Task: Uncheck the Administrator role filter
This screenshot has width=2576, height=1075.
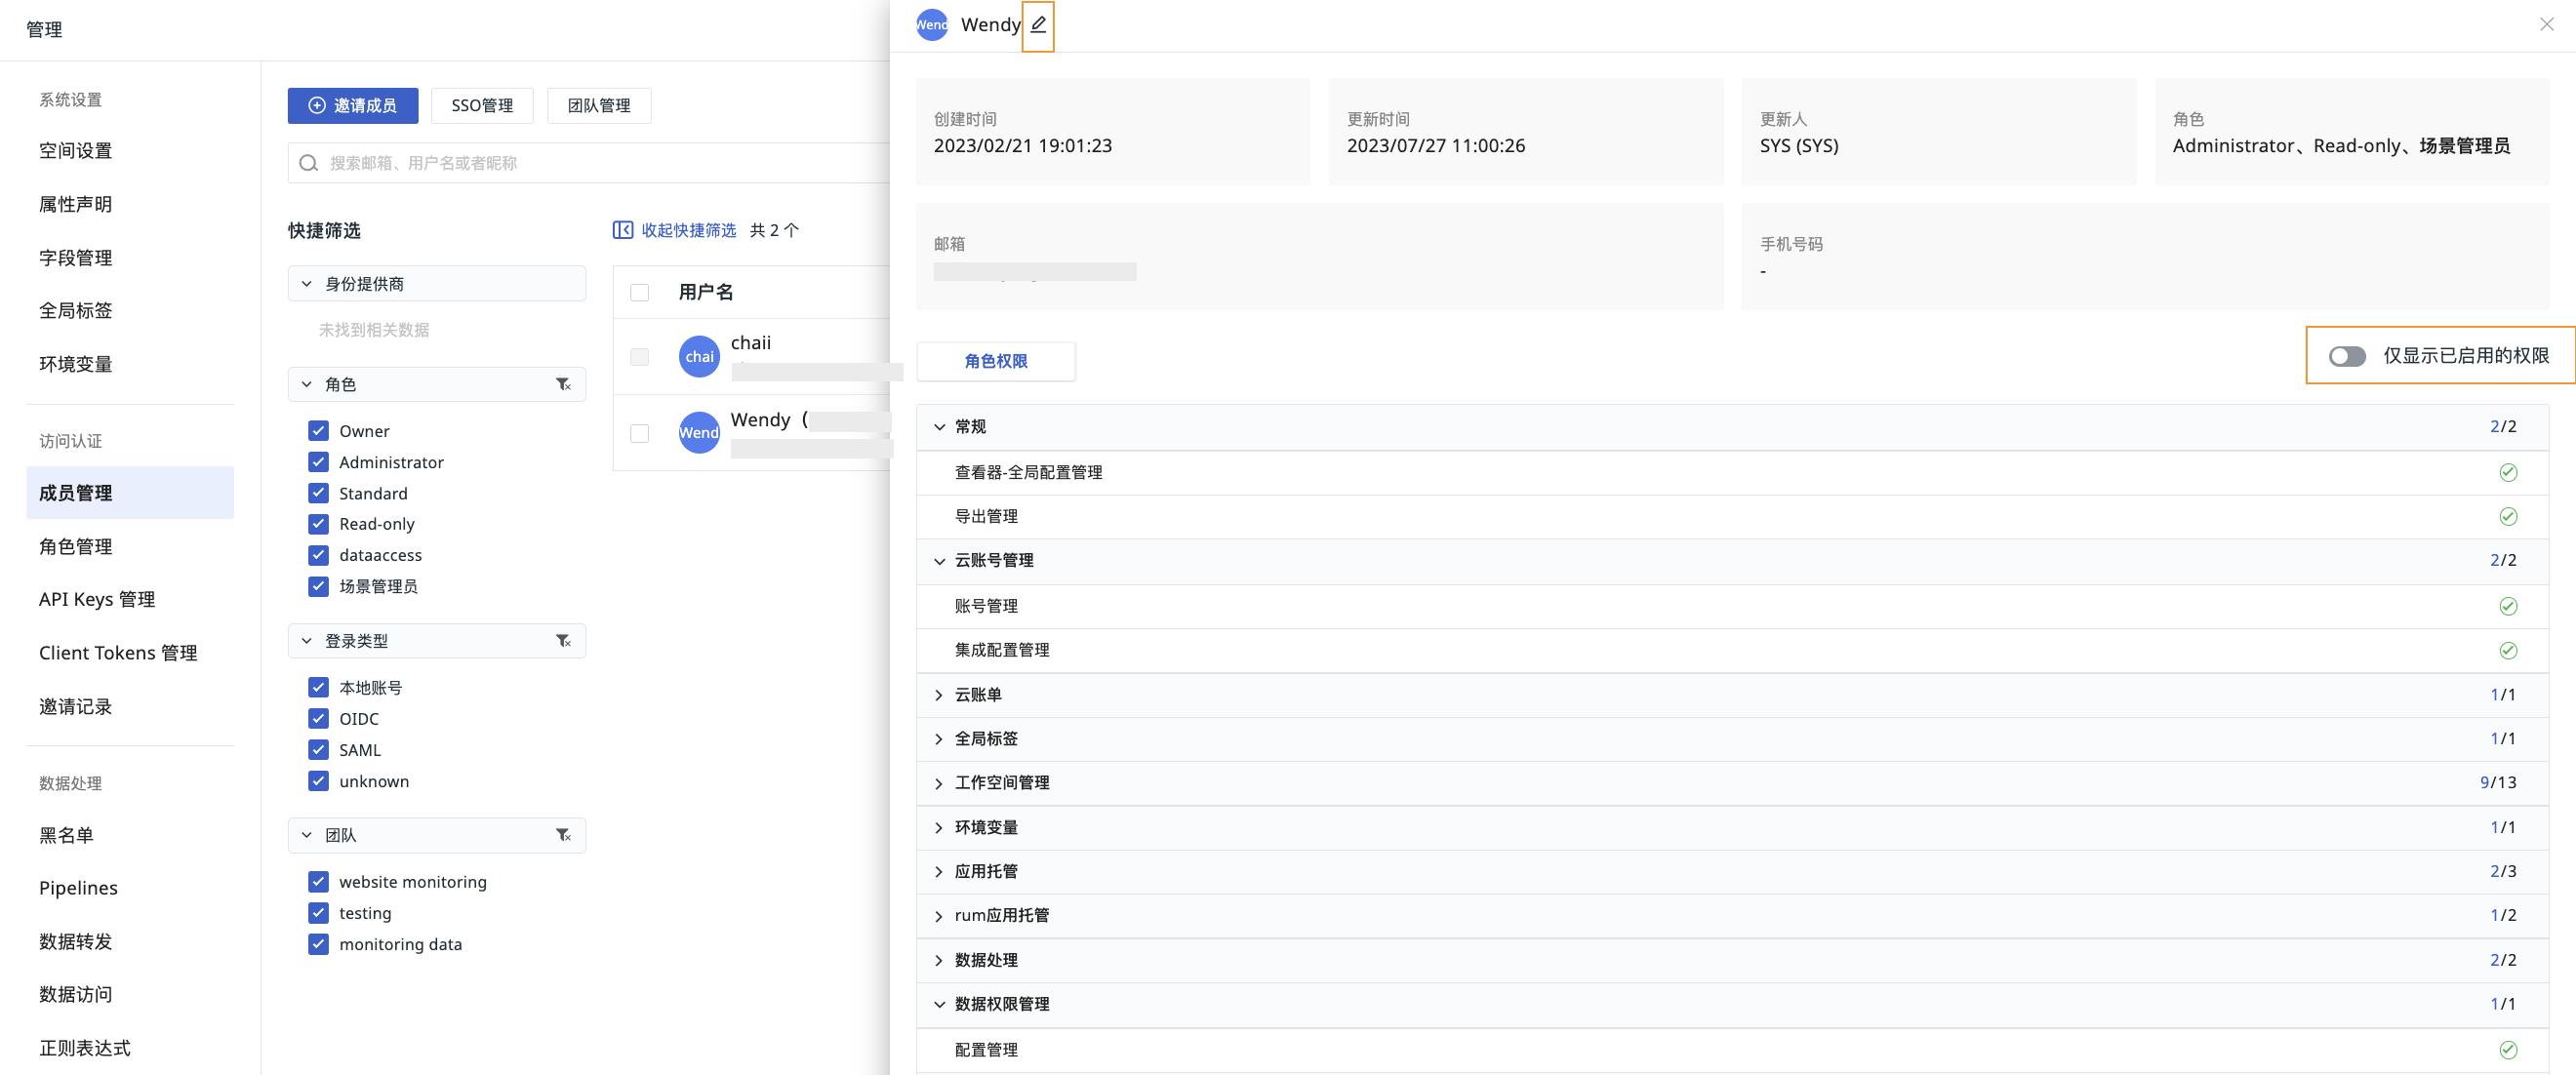Action: tap(318, 462)
